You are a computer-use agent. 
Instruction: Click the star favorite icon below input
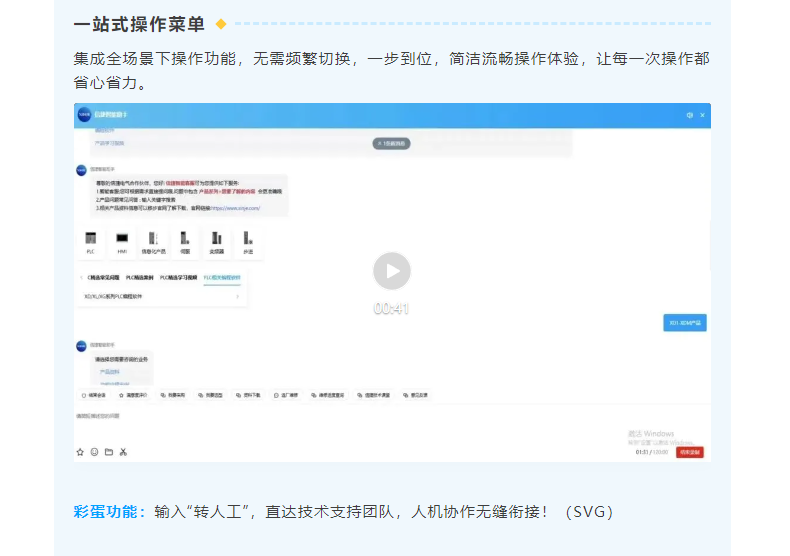click(x=81, y=452)
